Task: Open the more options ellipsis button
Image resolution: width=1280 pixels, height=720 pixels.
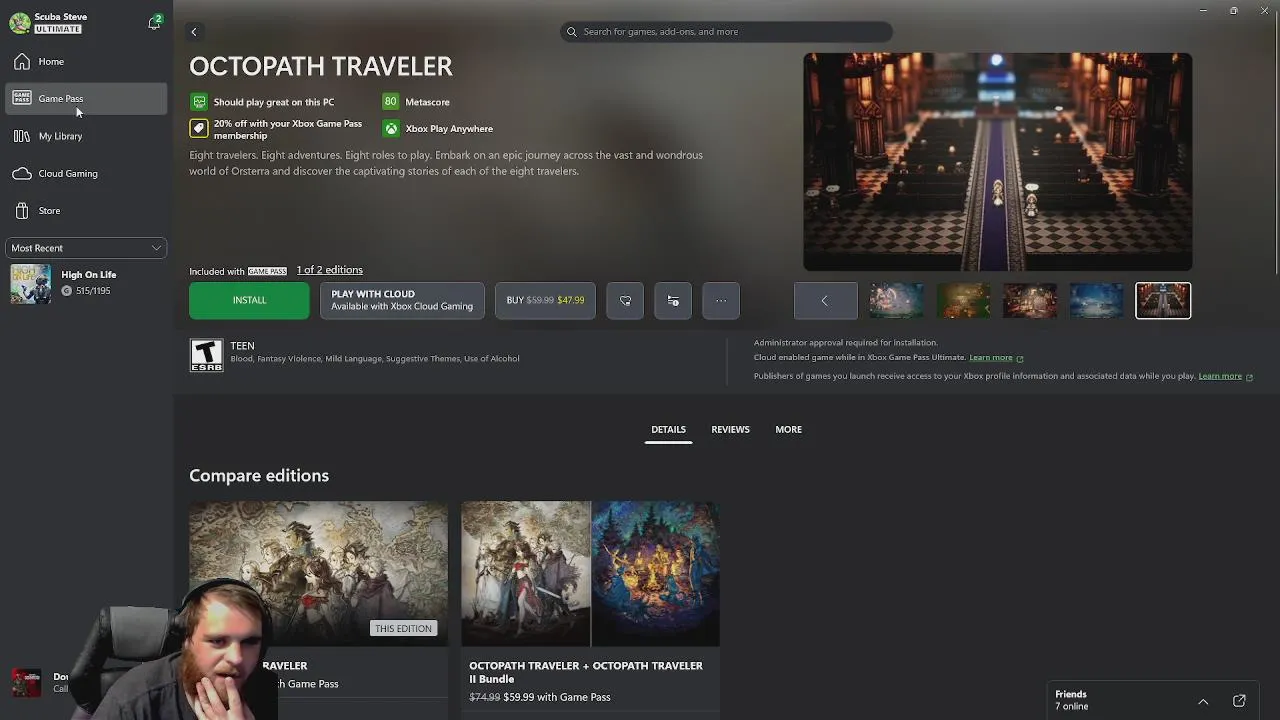Action: click(721, 300)
